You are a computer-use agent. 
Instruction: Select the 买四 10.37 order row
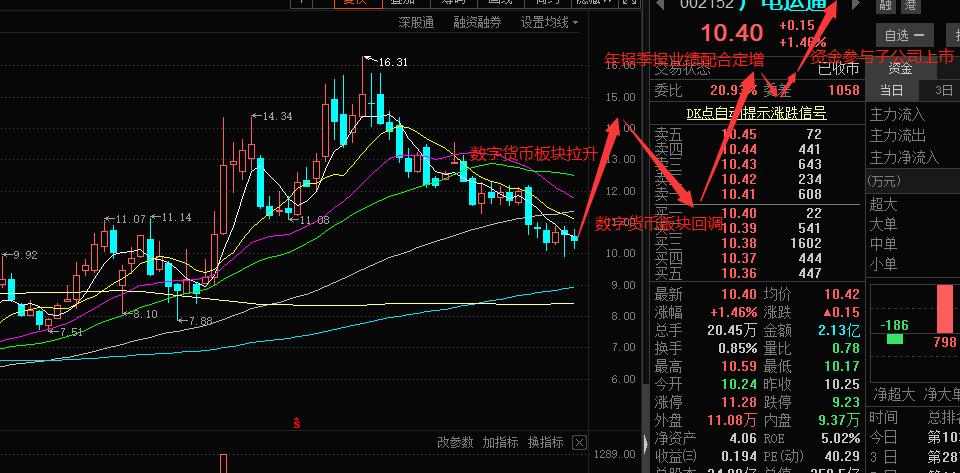pyautogui.click(x=756, y=258)
